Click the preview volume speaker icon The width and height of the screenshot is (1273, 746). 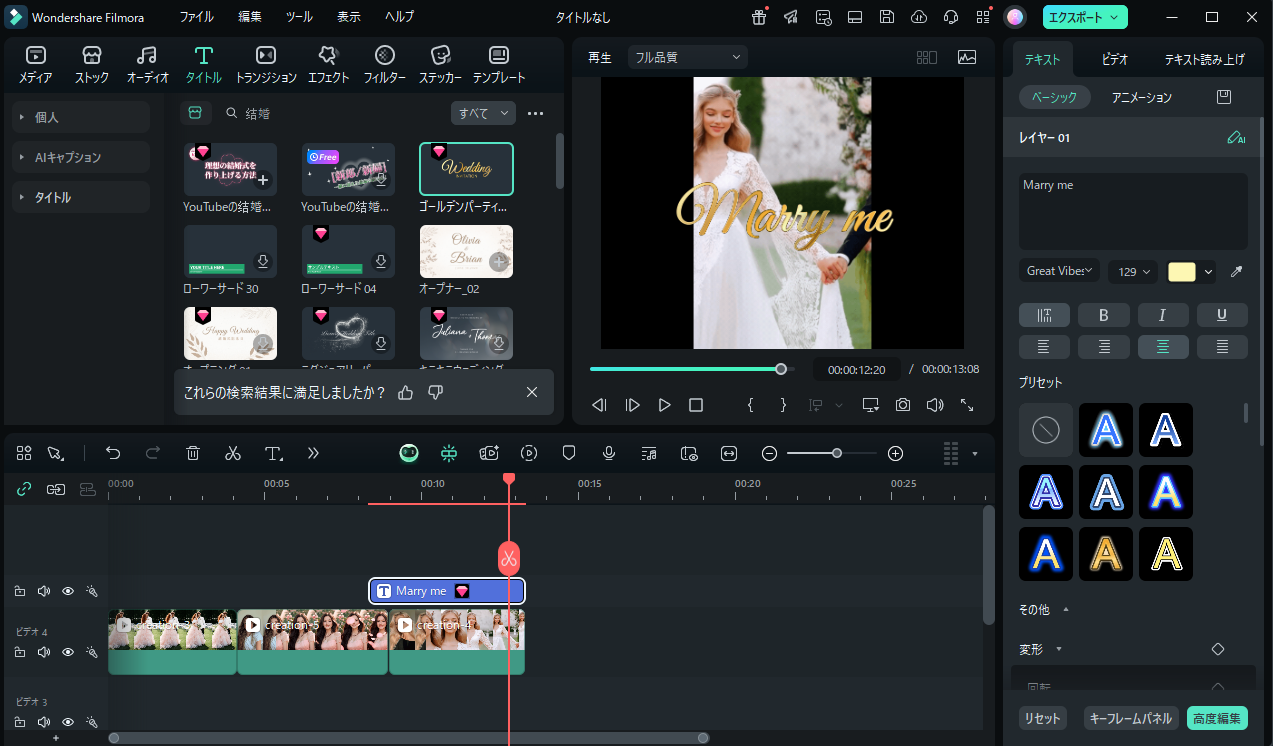tap(935, 405)
